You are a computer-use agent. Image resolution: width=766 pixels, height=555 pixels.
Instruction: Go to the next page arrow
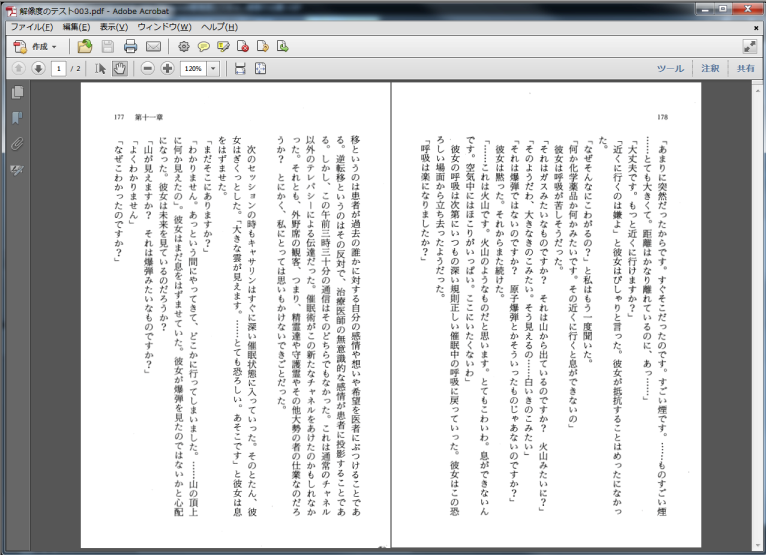point(37,68)
